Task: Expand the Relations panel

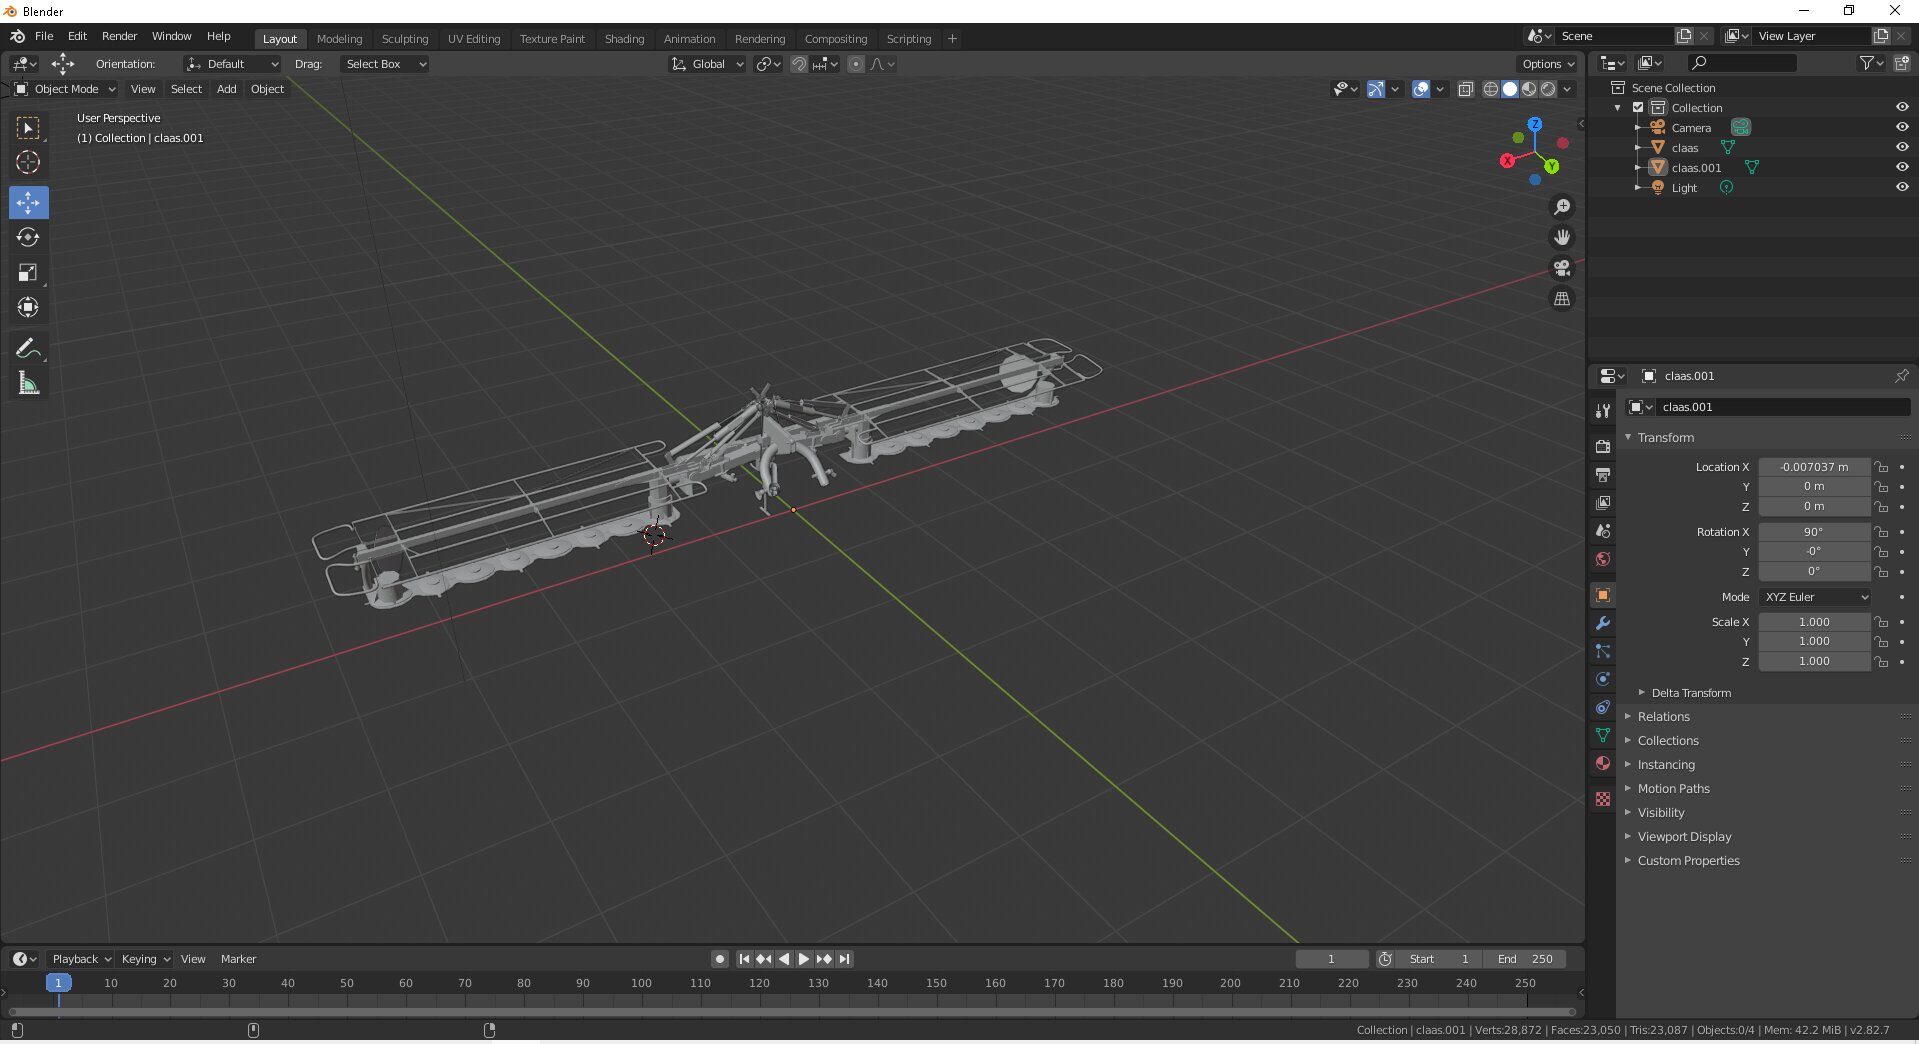Action: tap(1663, 717)
